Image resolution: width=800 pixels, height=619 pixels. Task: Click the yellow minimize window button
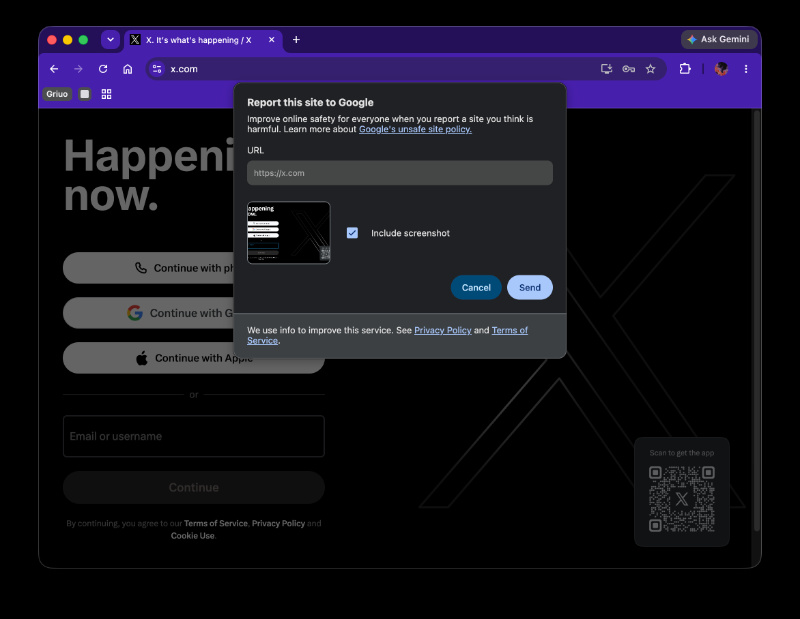(67, 40)
